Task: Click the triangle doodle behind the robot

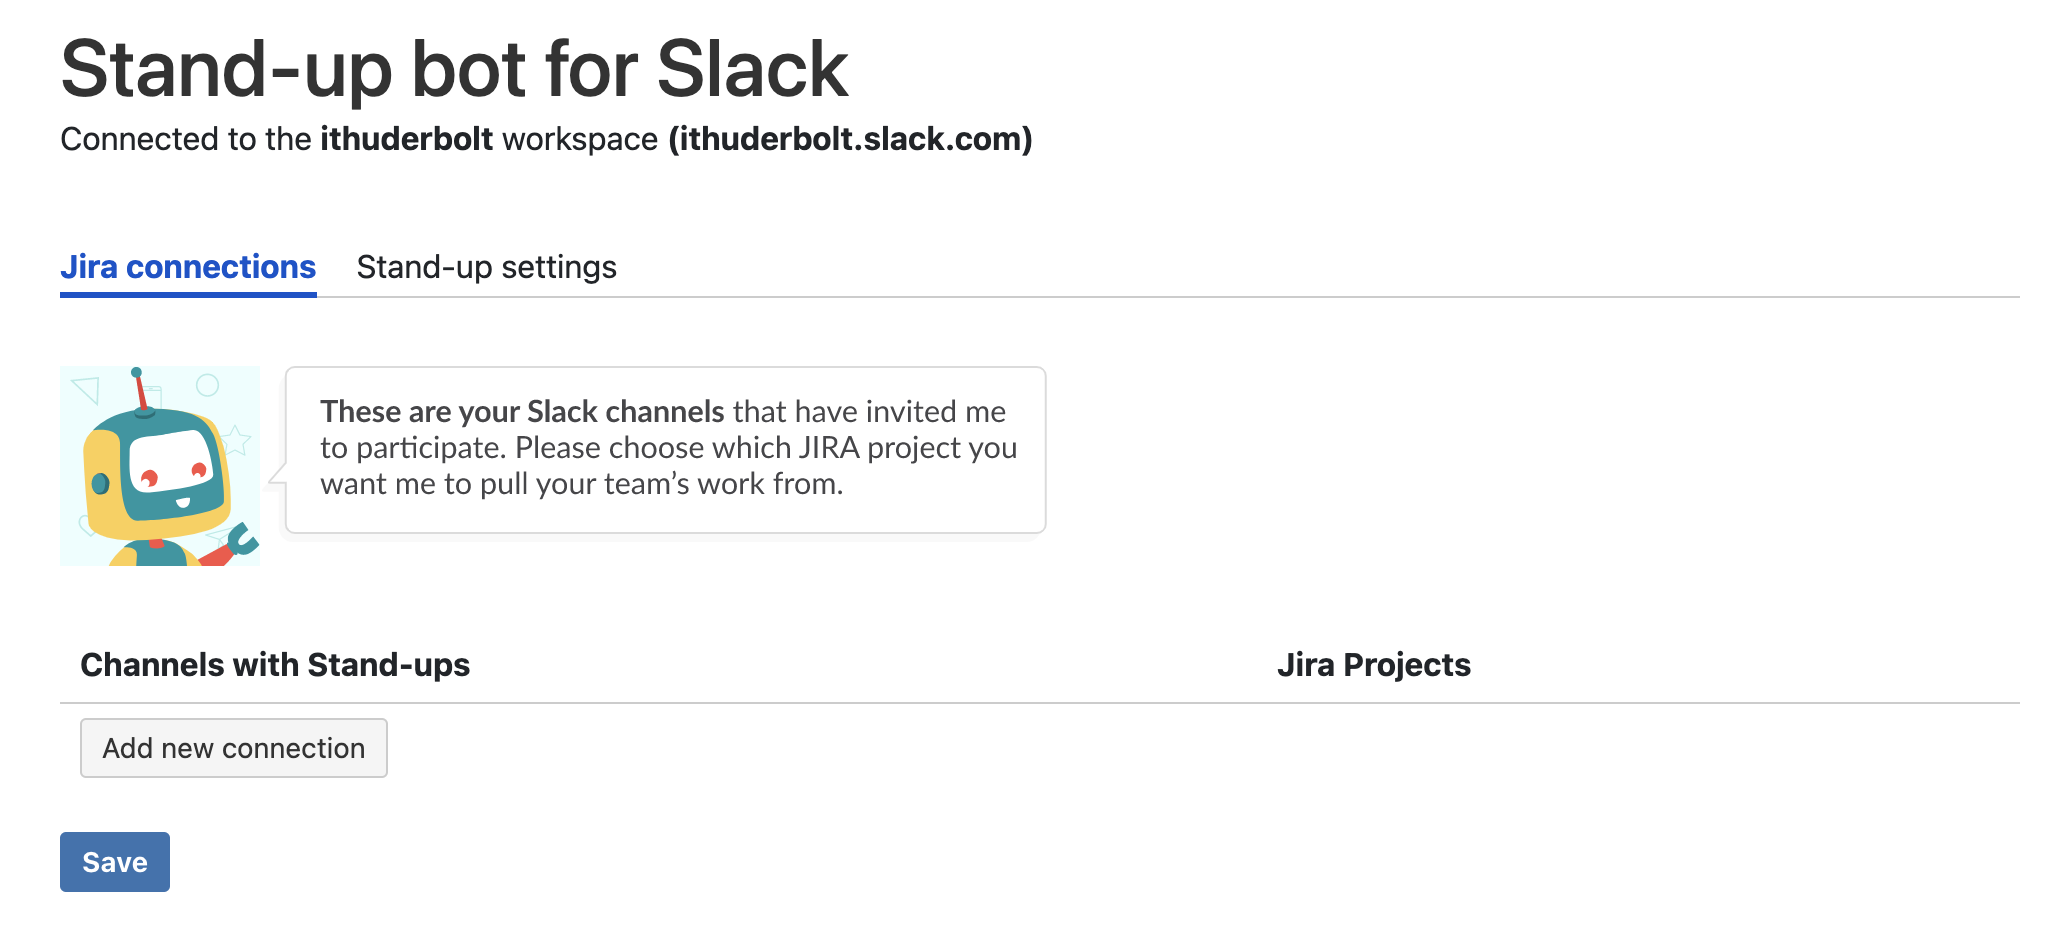Action: 86,388
